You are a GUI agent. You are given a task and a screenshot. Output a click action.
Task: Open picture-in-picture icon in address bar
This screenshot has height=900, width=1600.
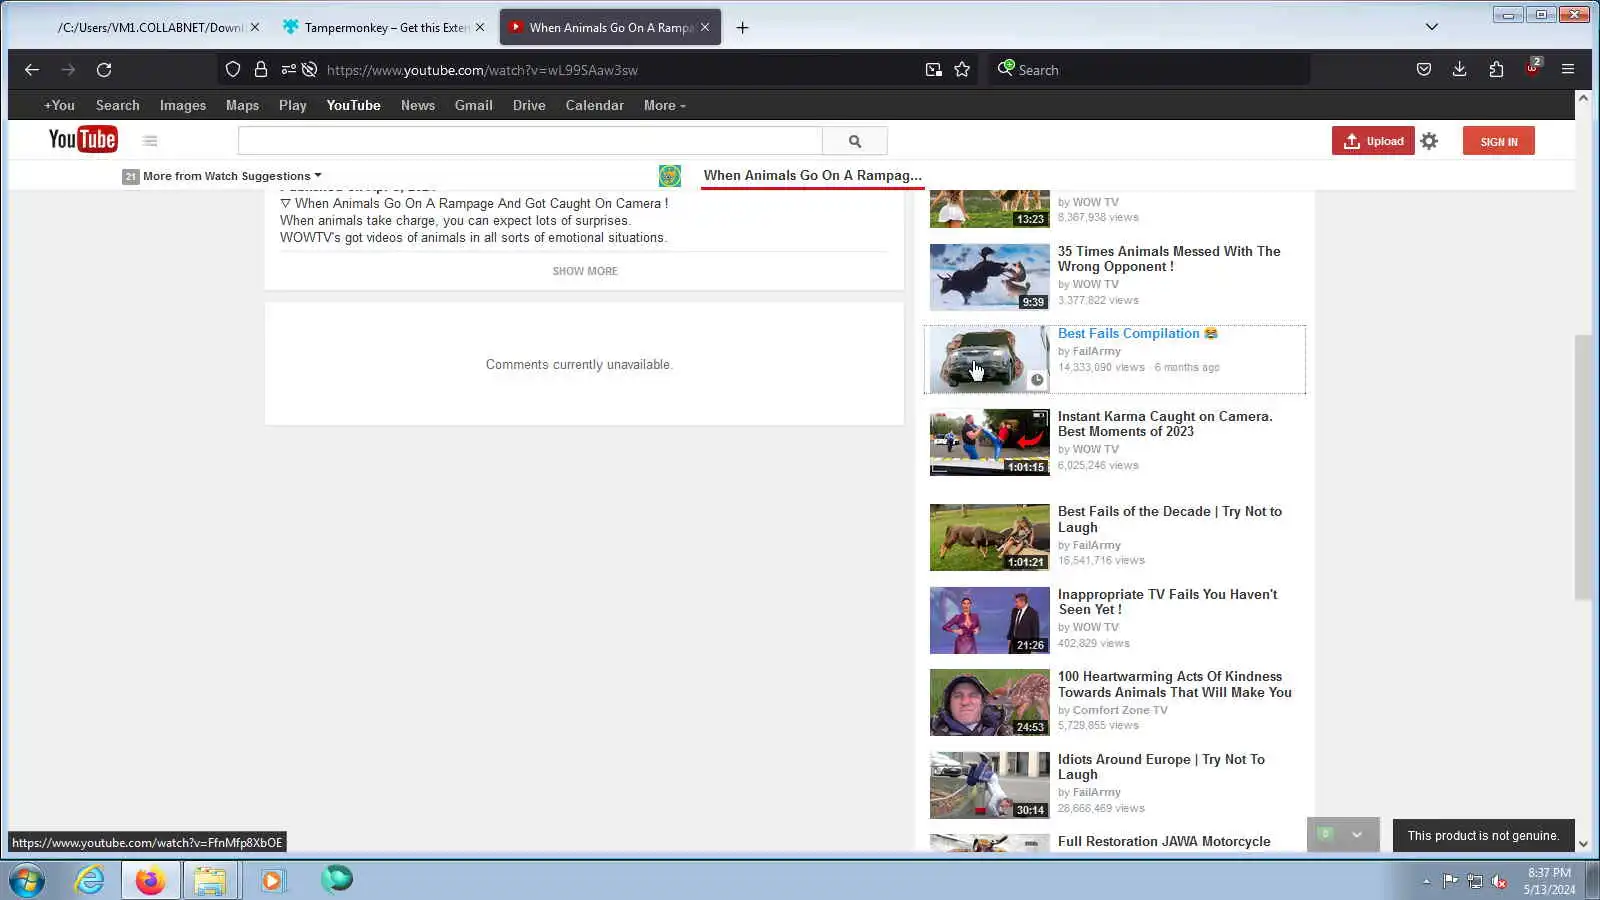933,70
